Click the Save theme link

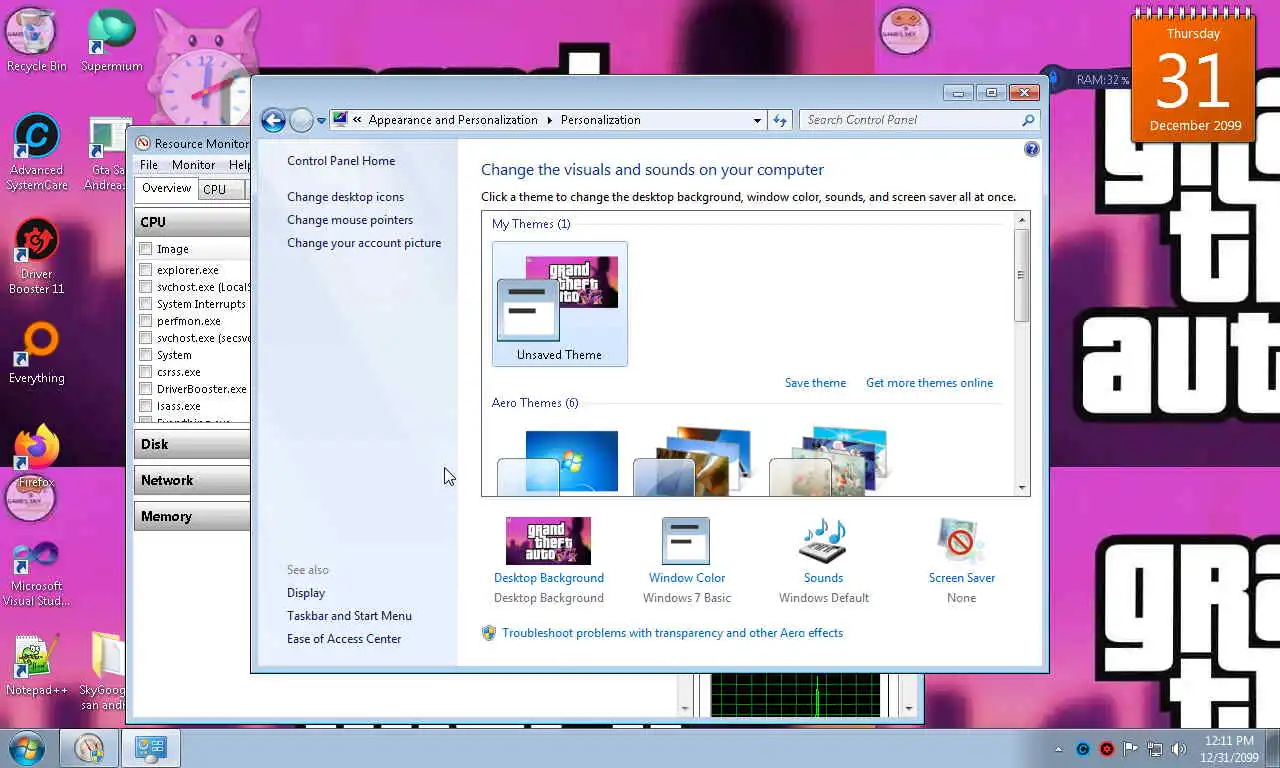(815, 383)
